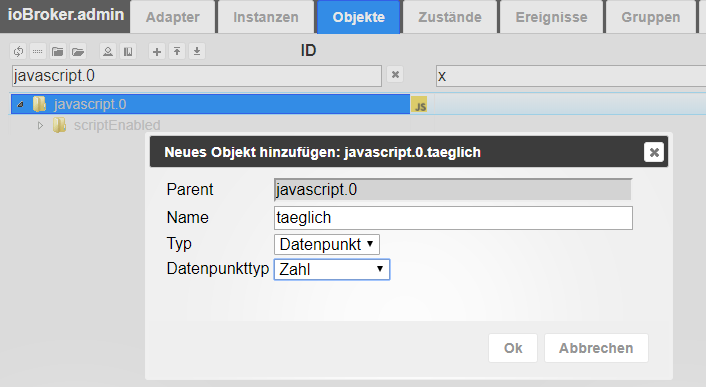Screen dimensions: 706x387
Task: Click the plus icon to add object
Action: coord(157,51)
